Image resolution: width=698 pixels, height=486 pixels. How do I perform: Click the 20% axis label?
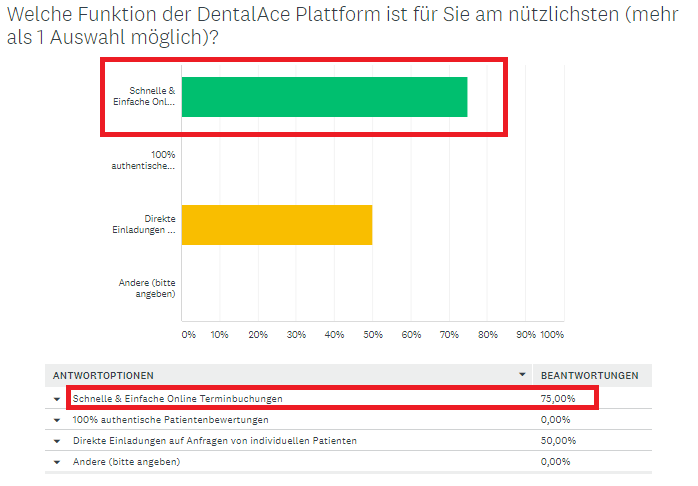point(258,335)
